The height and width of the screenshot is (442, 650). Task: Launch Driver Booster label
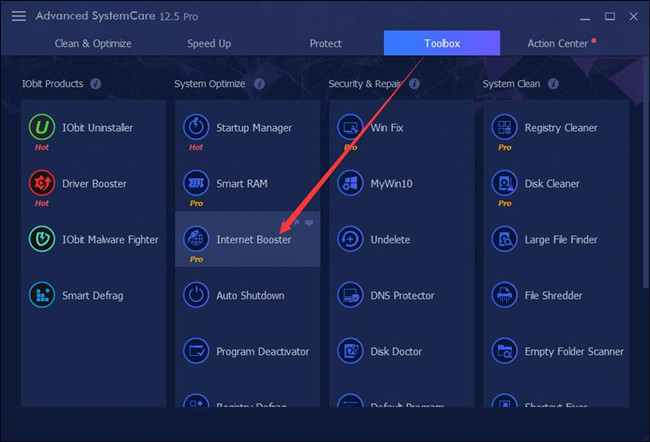[x=95, y=184]
